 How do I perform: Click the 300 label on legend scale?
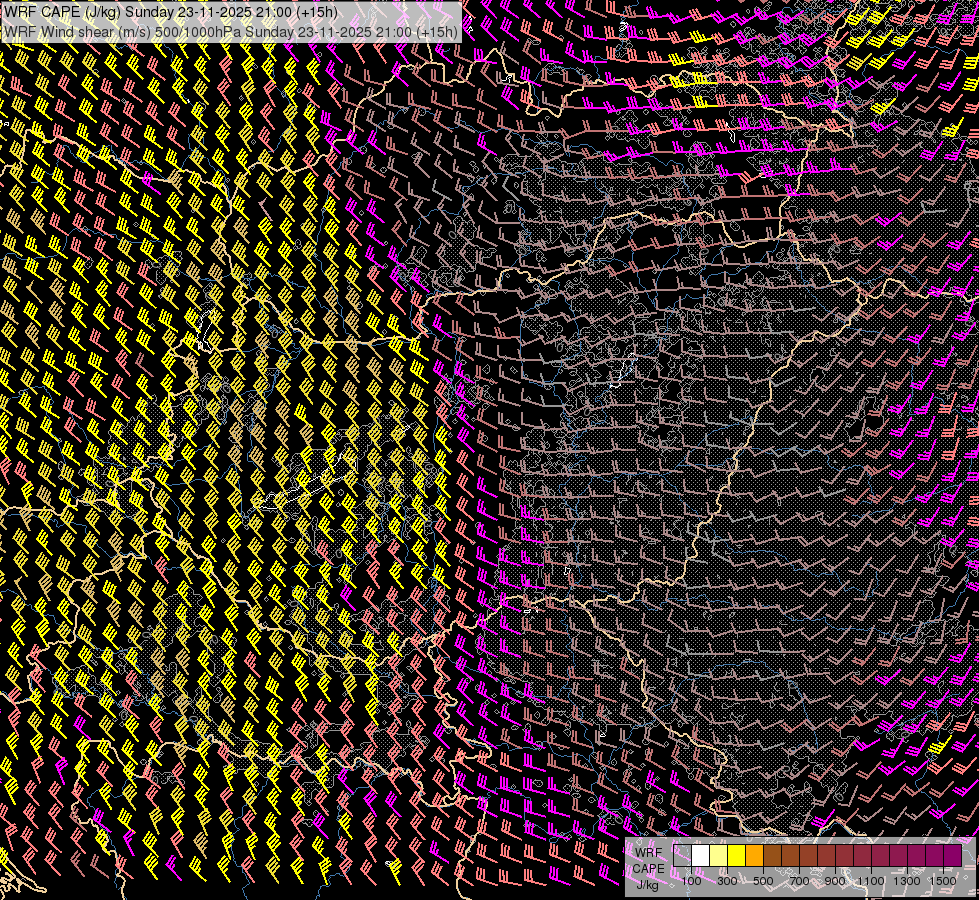(727, 880)
